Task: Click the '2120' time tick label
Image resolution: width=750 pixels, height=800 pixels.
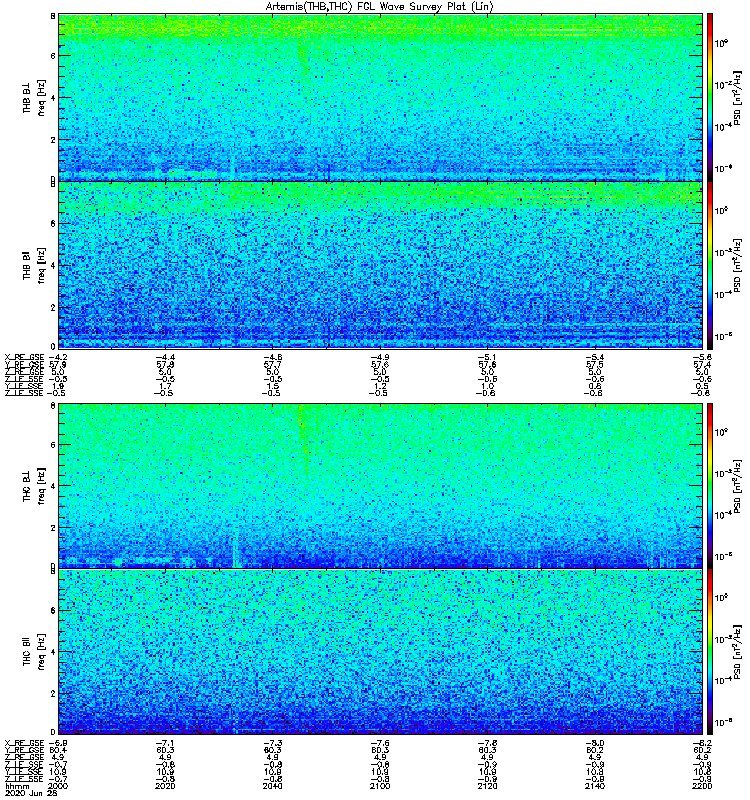Action: tap(487, 786)
